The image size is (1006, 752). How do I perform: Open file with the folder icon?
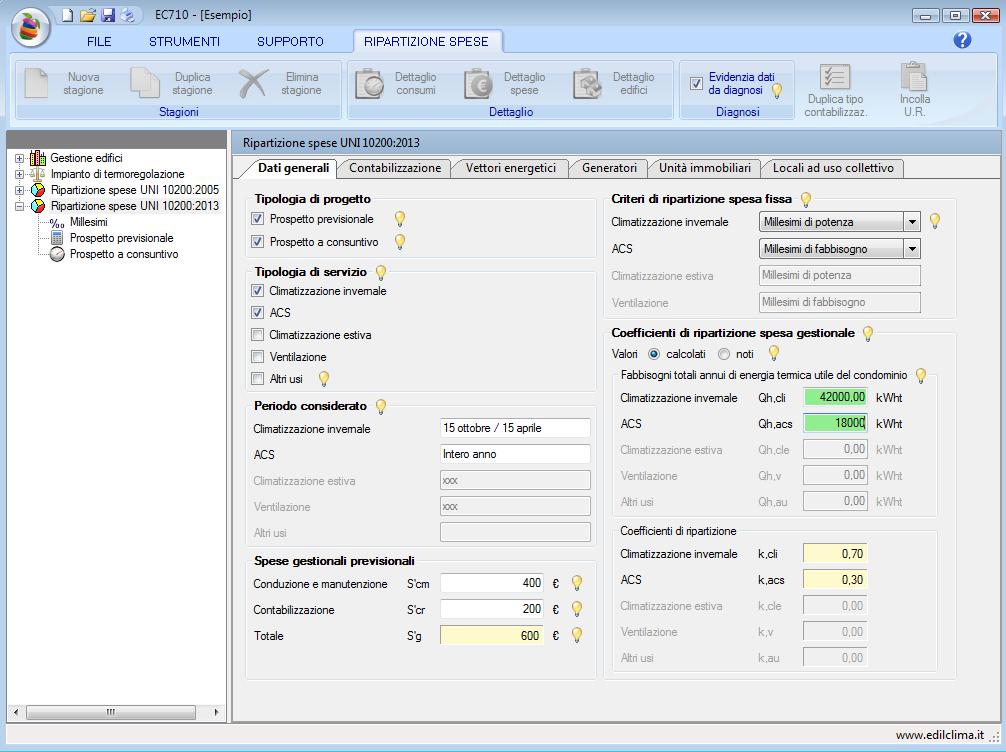(88, 15)
